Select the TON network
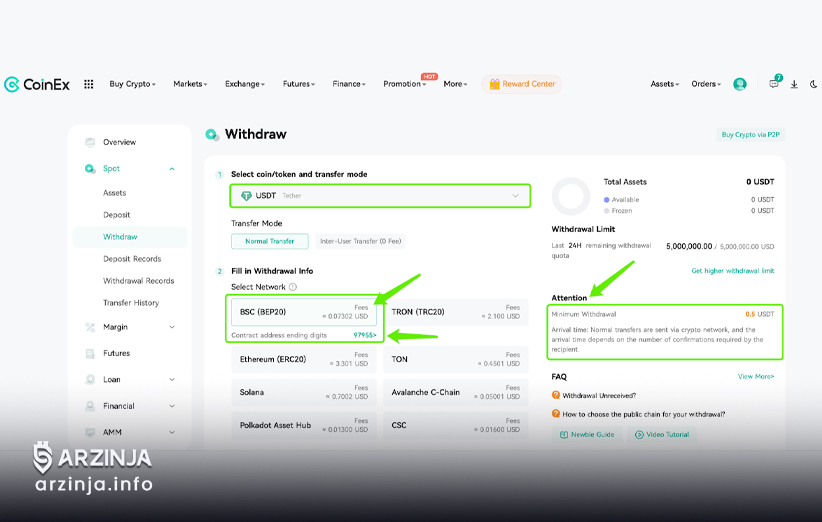This screenshot has height=522, width=822. tap(456, 360)
